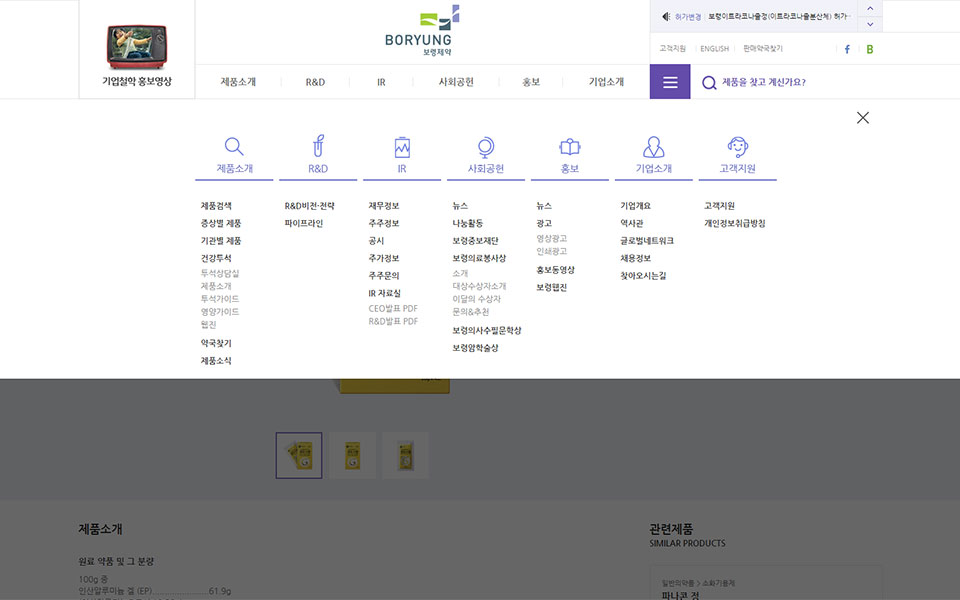Open the CEO발표 PDF link
The image size is (960, 600).
tap(393, 309)
